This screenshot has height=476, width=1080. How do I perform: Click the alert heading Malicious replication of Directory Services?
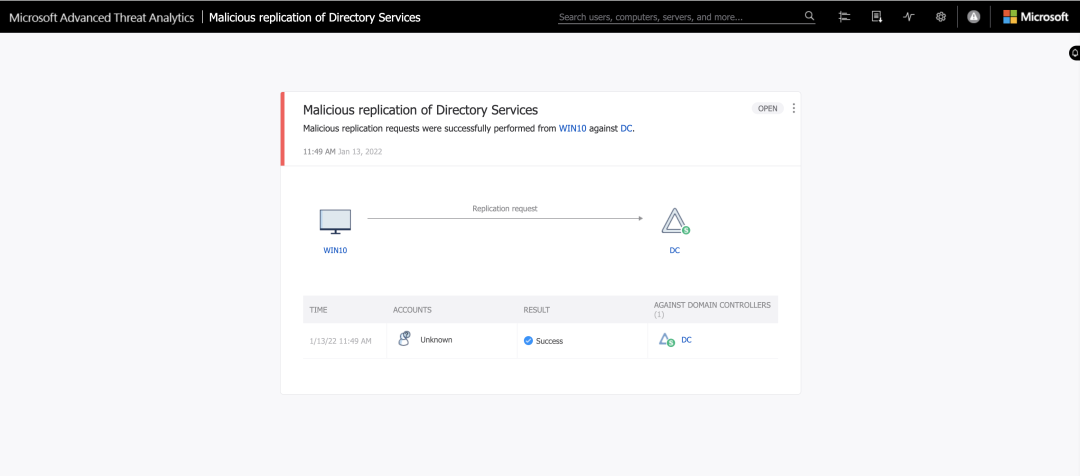pyautogui.click(x=420, y=110)
